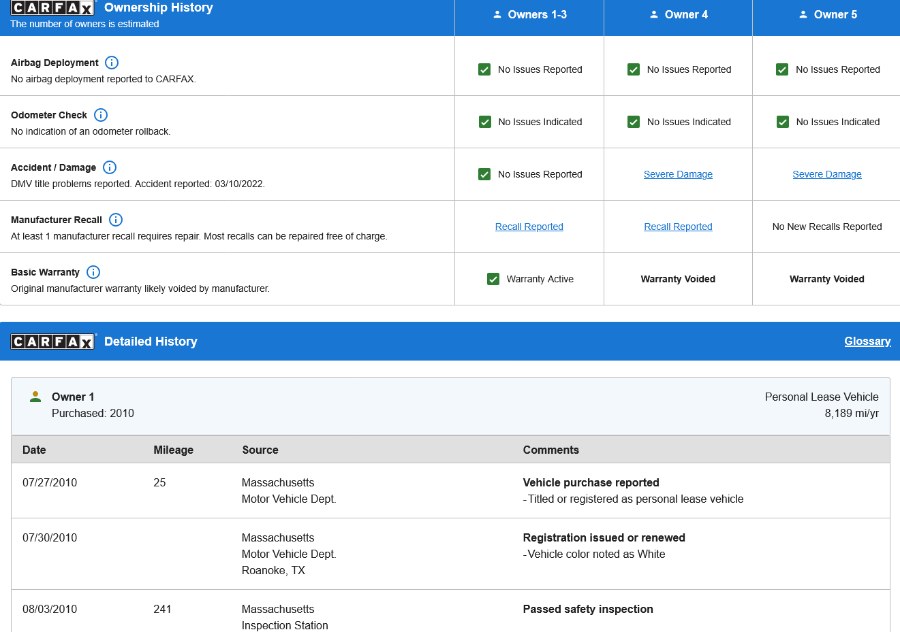Click Accident green checkmark under Owners 1-3
The width and height of the screenshot is (900, 632).
(484, 174)
